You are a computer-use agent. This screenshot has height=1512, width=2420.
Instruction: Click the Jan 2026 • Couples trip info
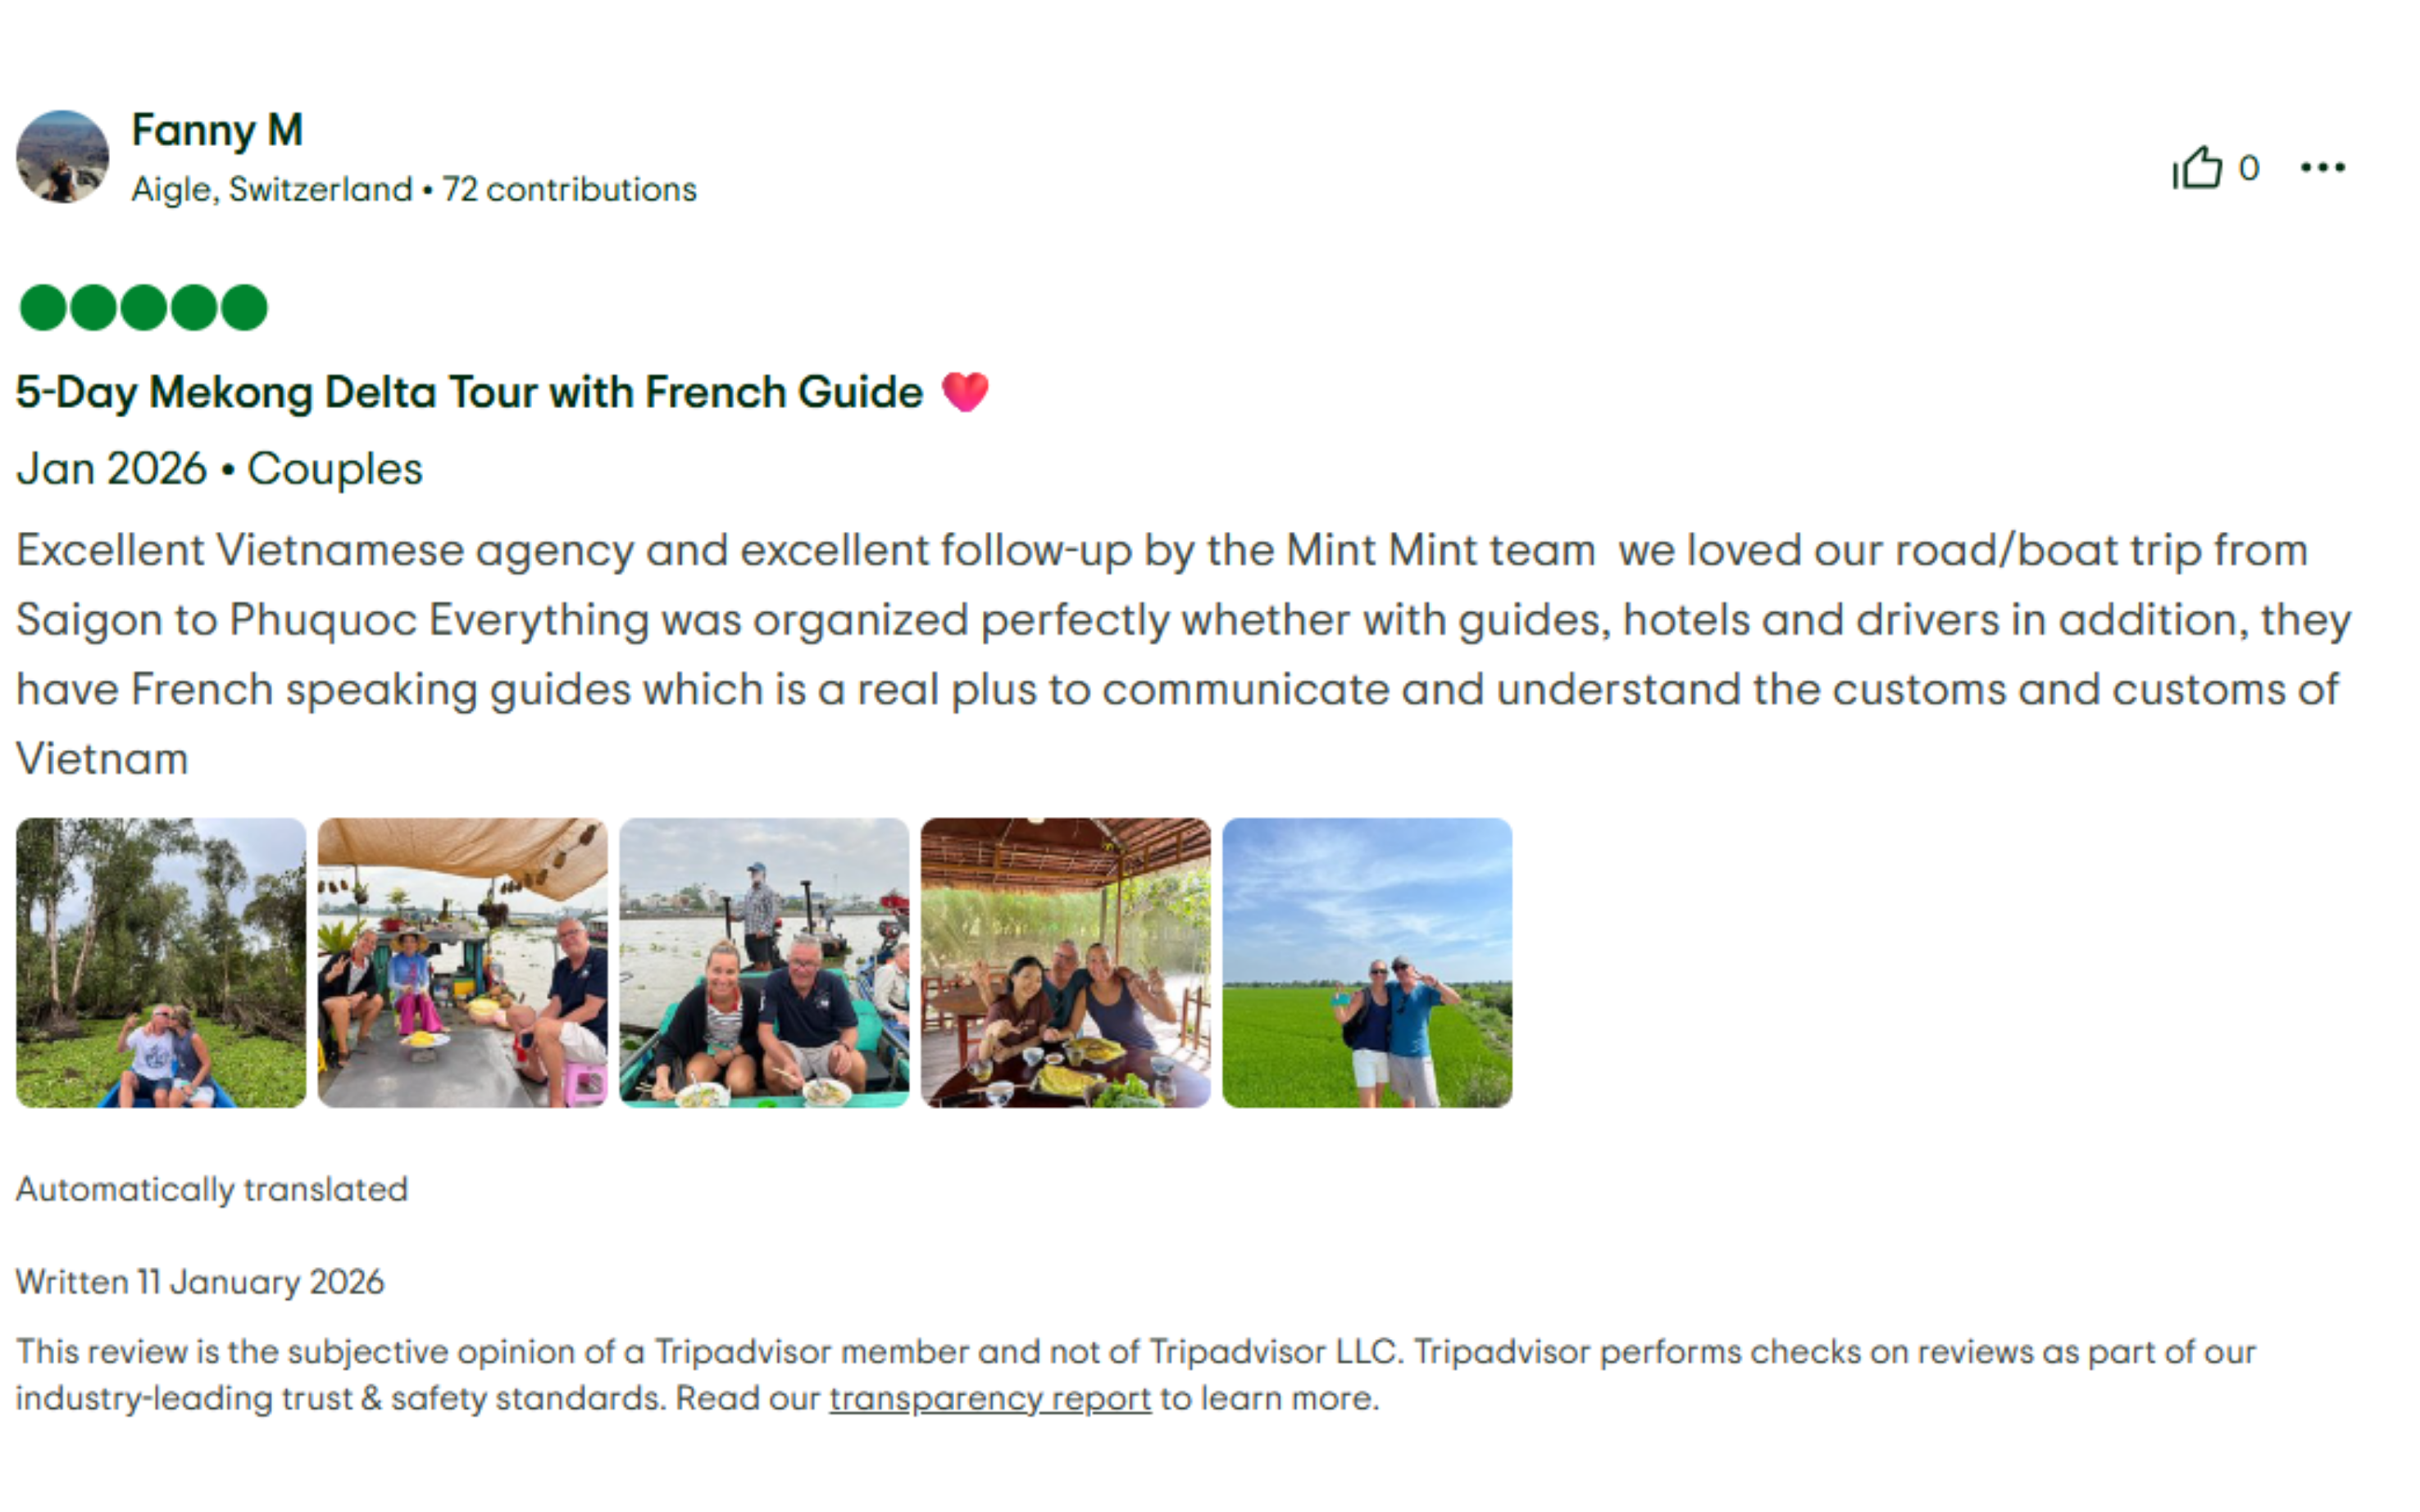pyautogui.click(x=220, y=469)
